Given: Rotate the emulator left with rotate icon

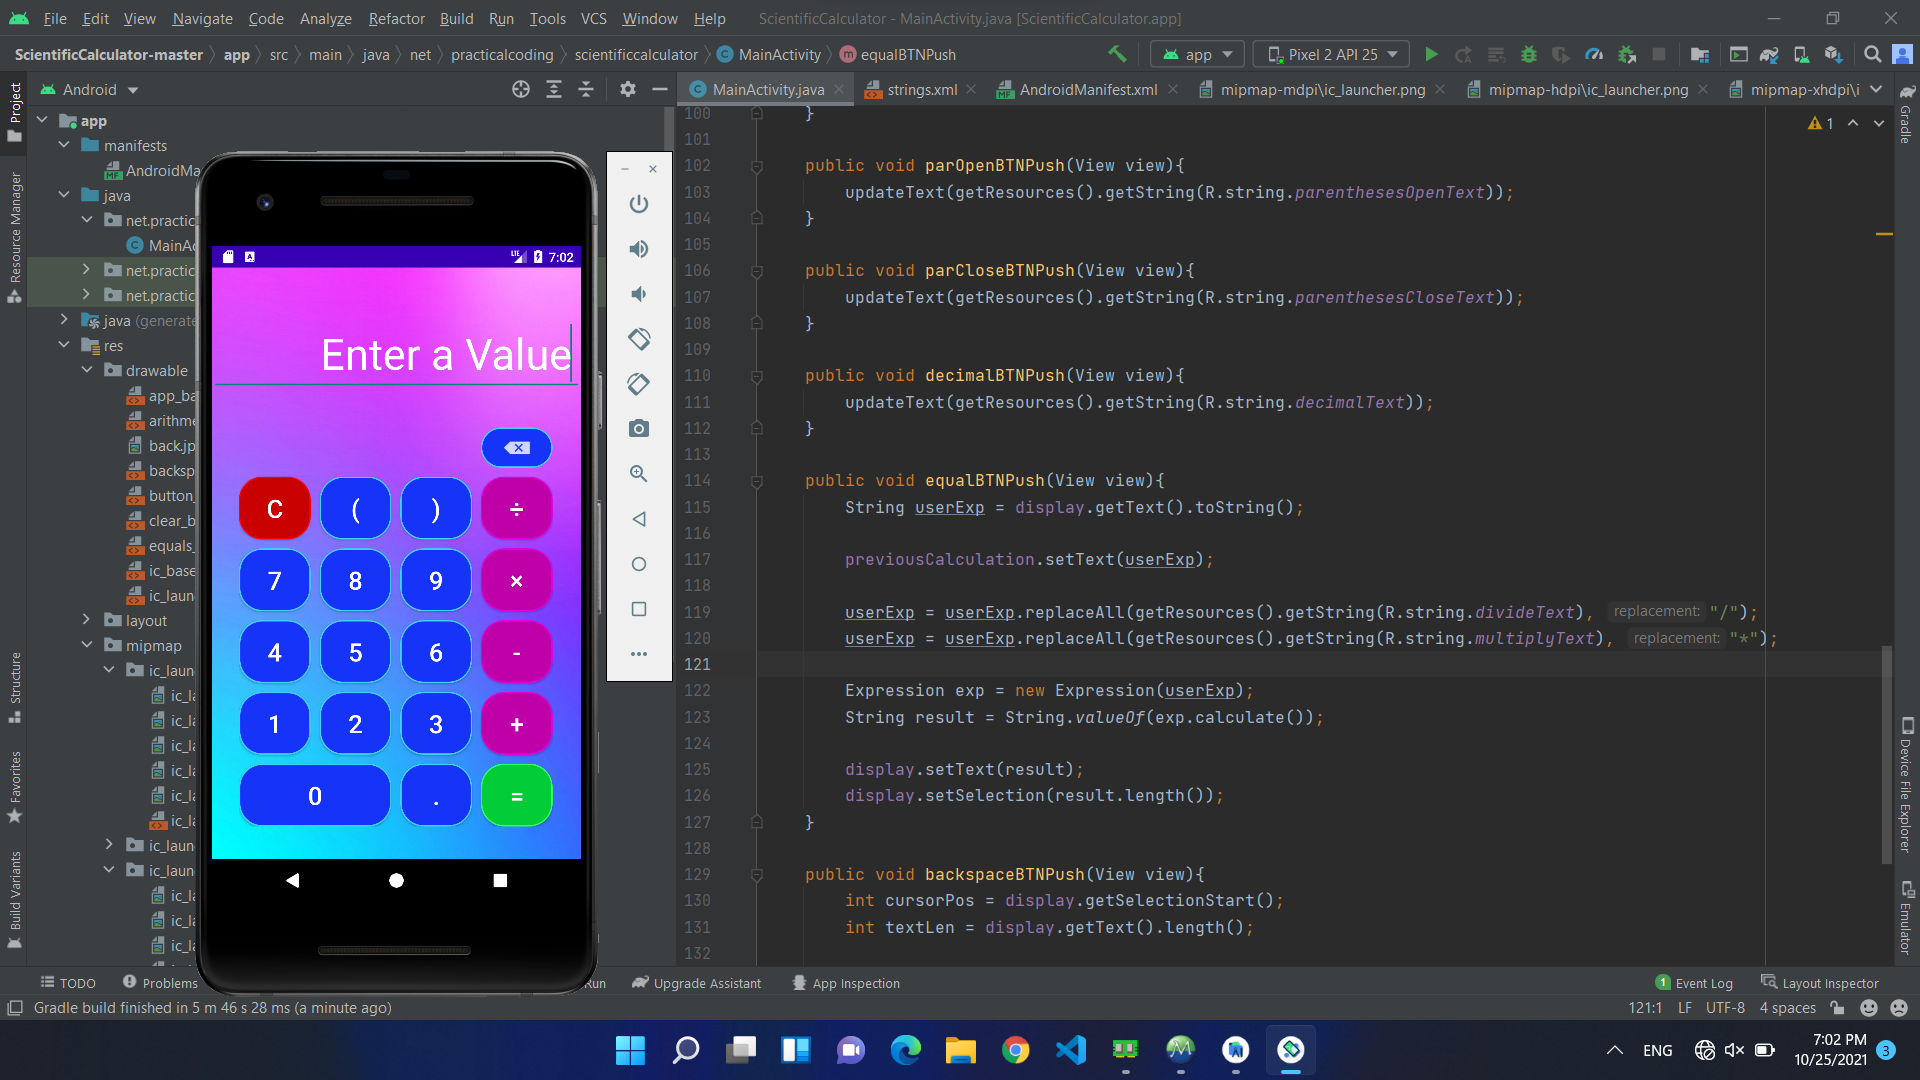Looking at the screenshot, I should [639, 339].
